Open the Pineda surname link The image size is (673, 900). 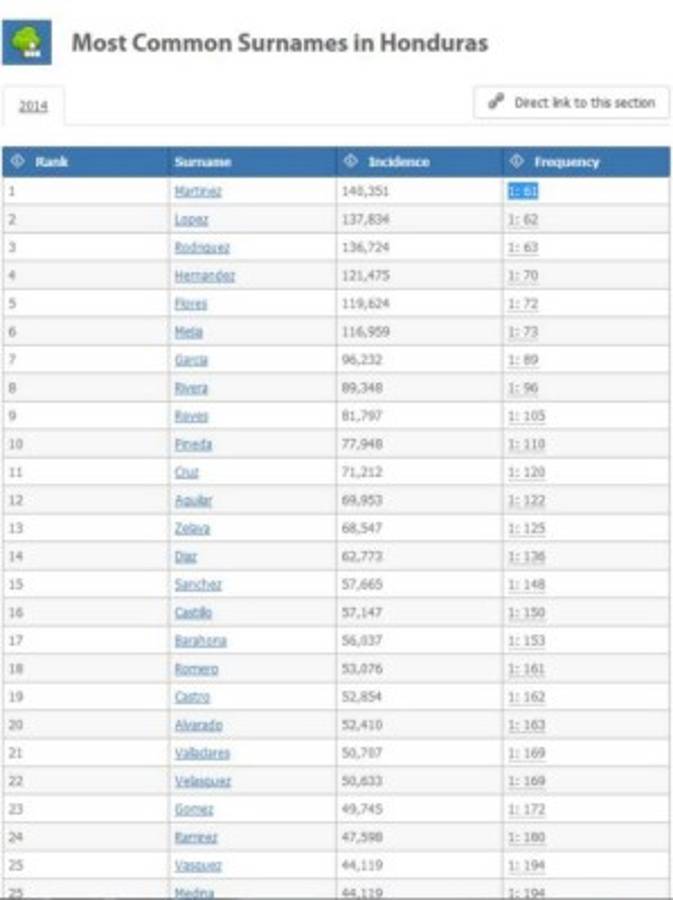pyautogui.click(x=193, y=443)
